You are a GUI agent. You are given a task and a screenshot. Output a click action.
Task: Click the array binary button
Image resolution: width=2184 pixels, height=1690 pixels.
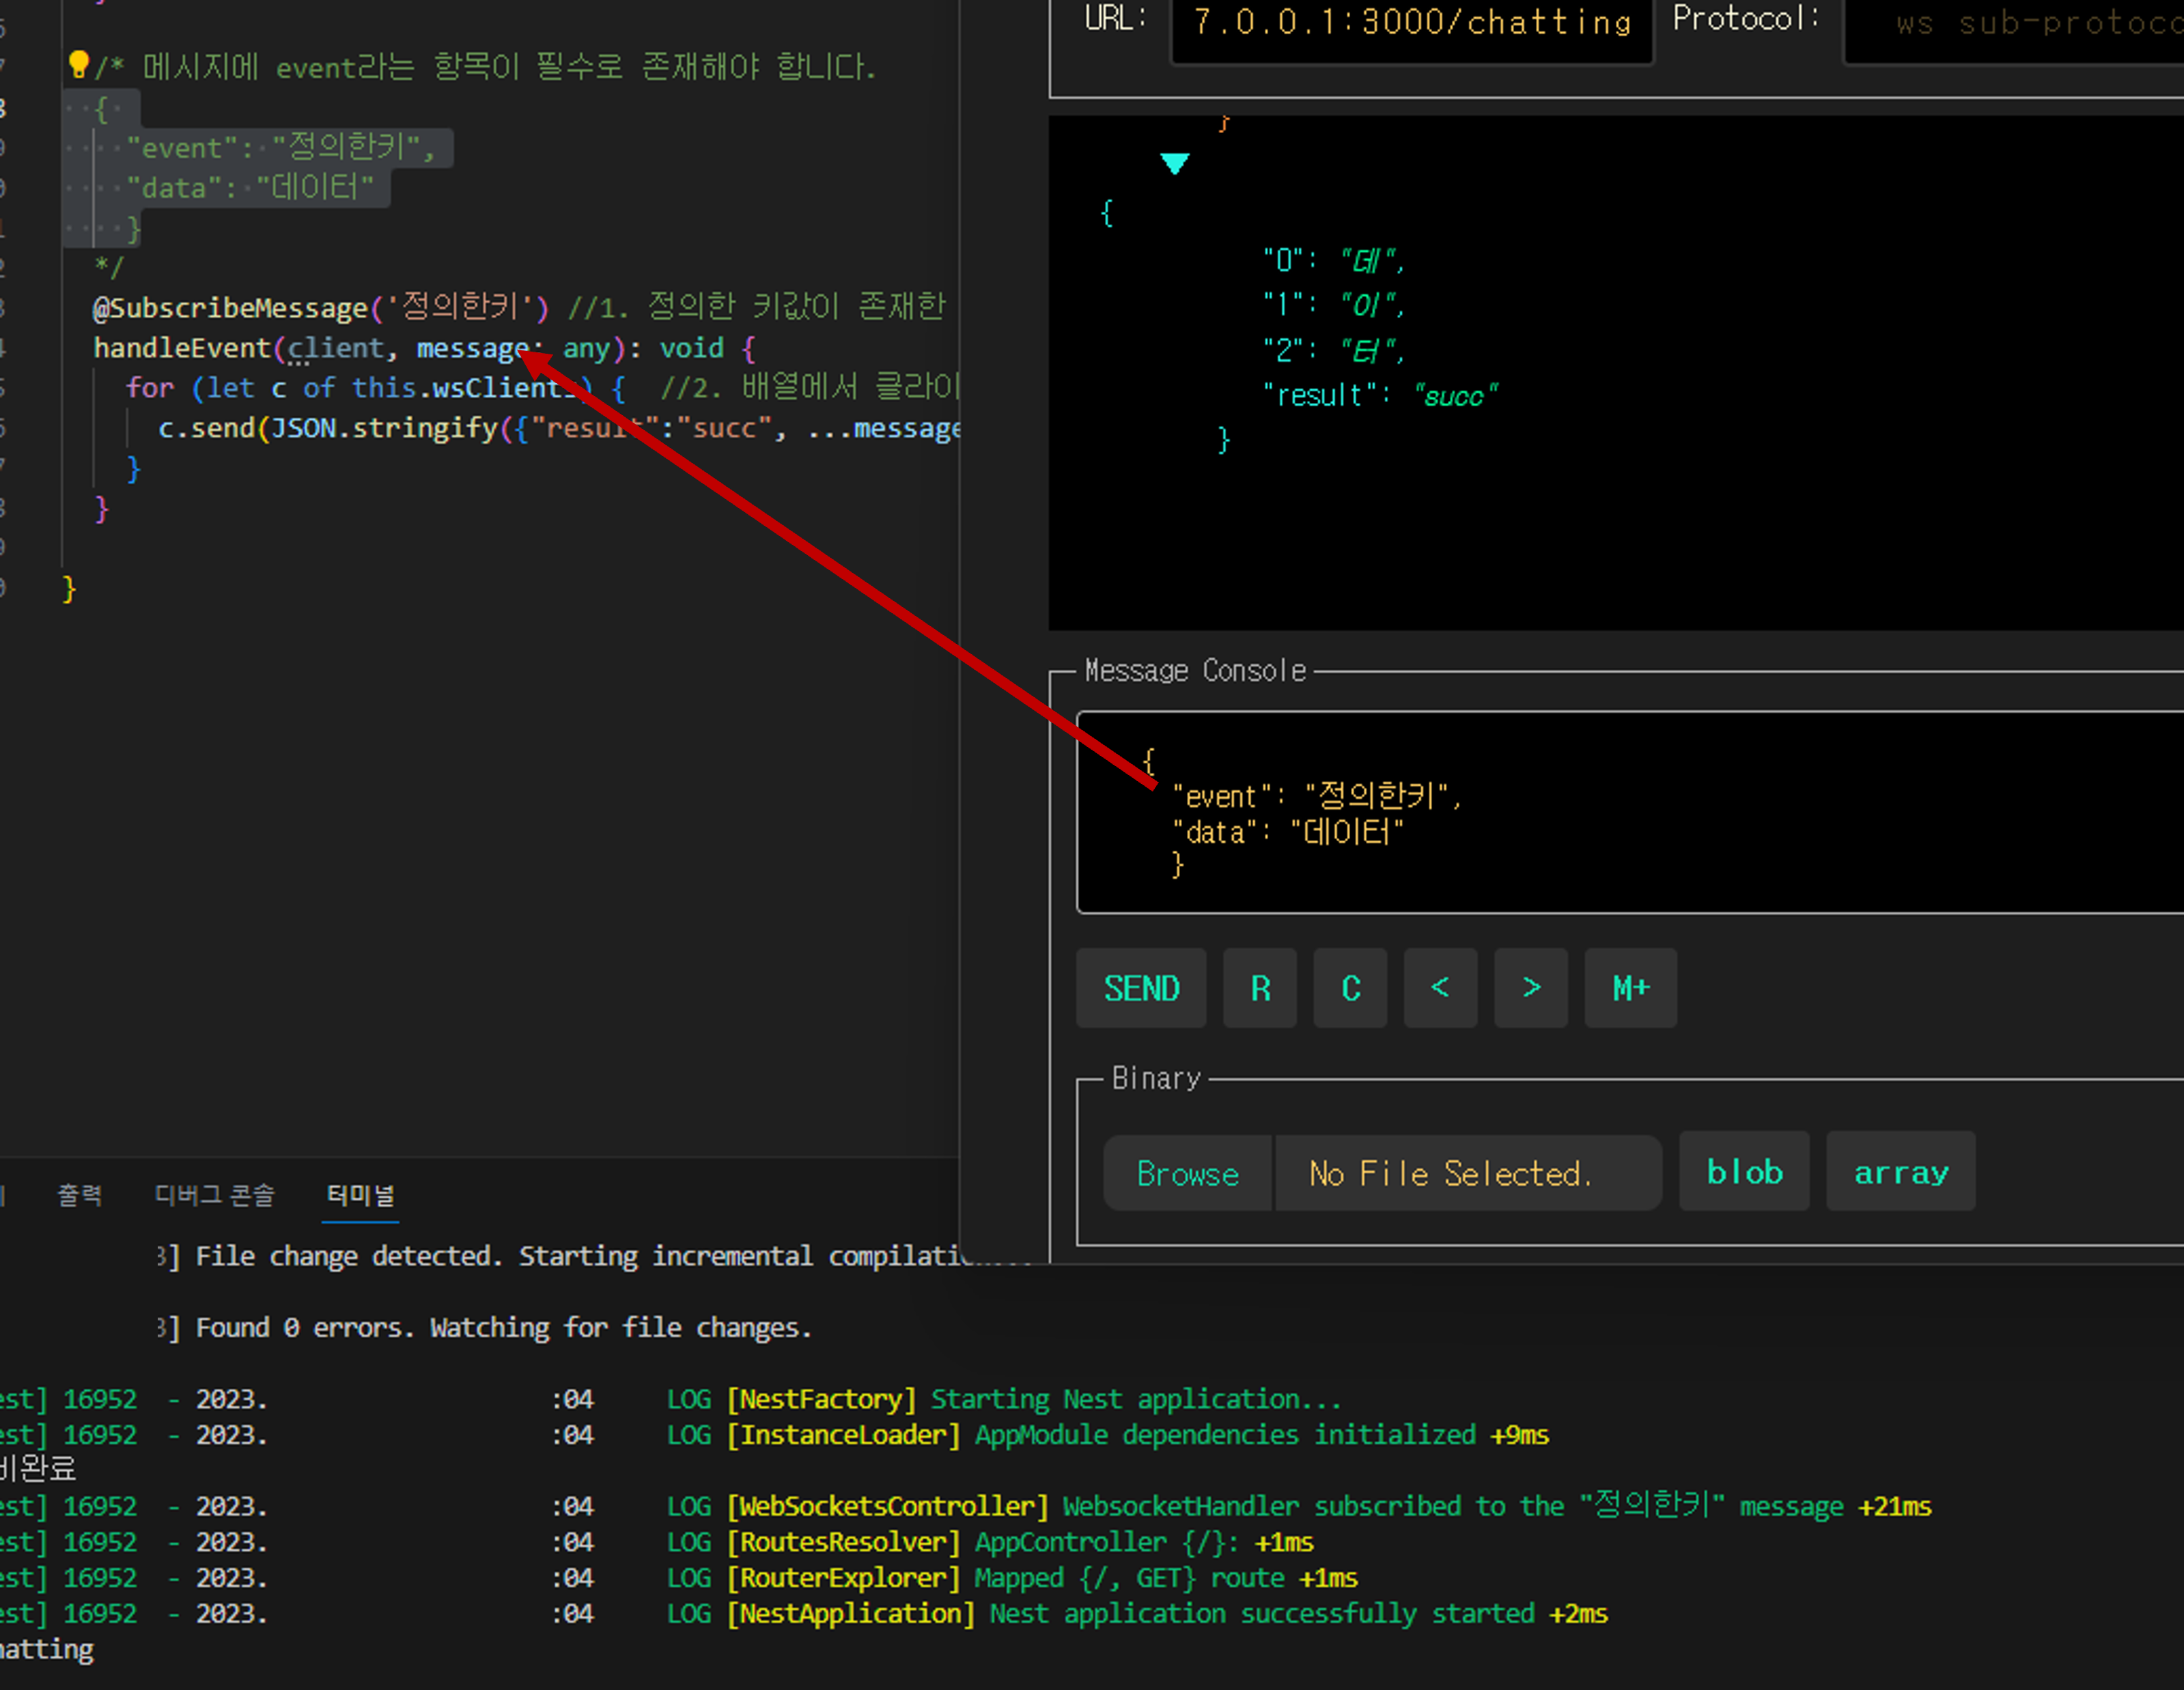coord(1900,1172)
